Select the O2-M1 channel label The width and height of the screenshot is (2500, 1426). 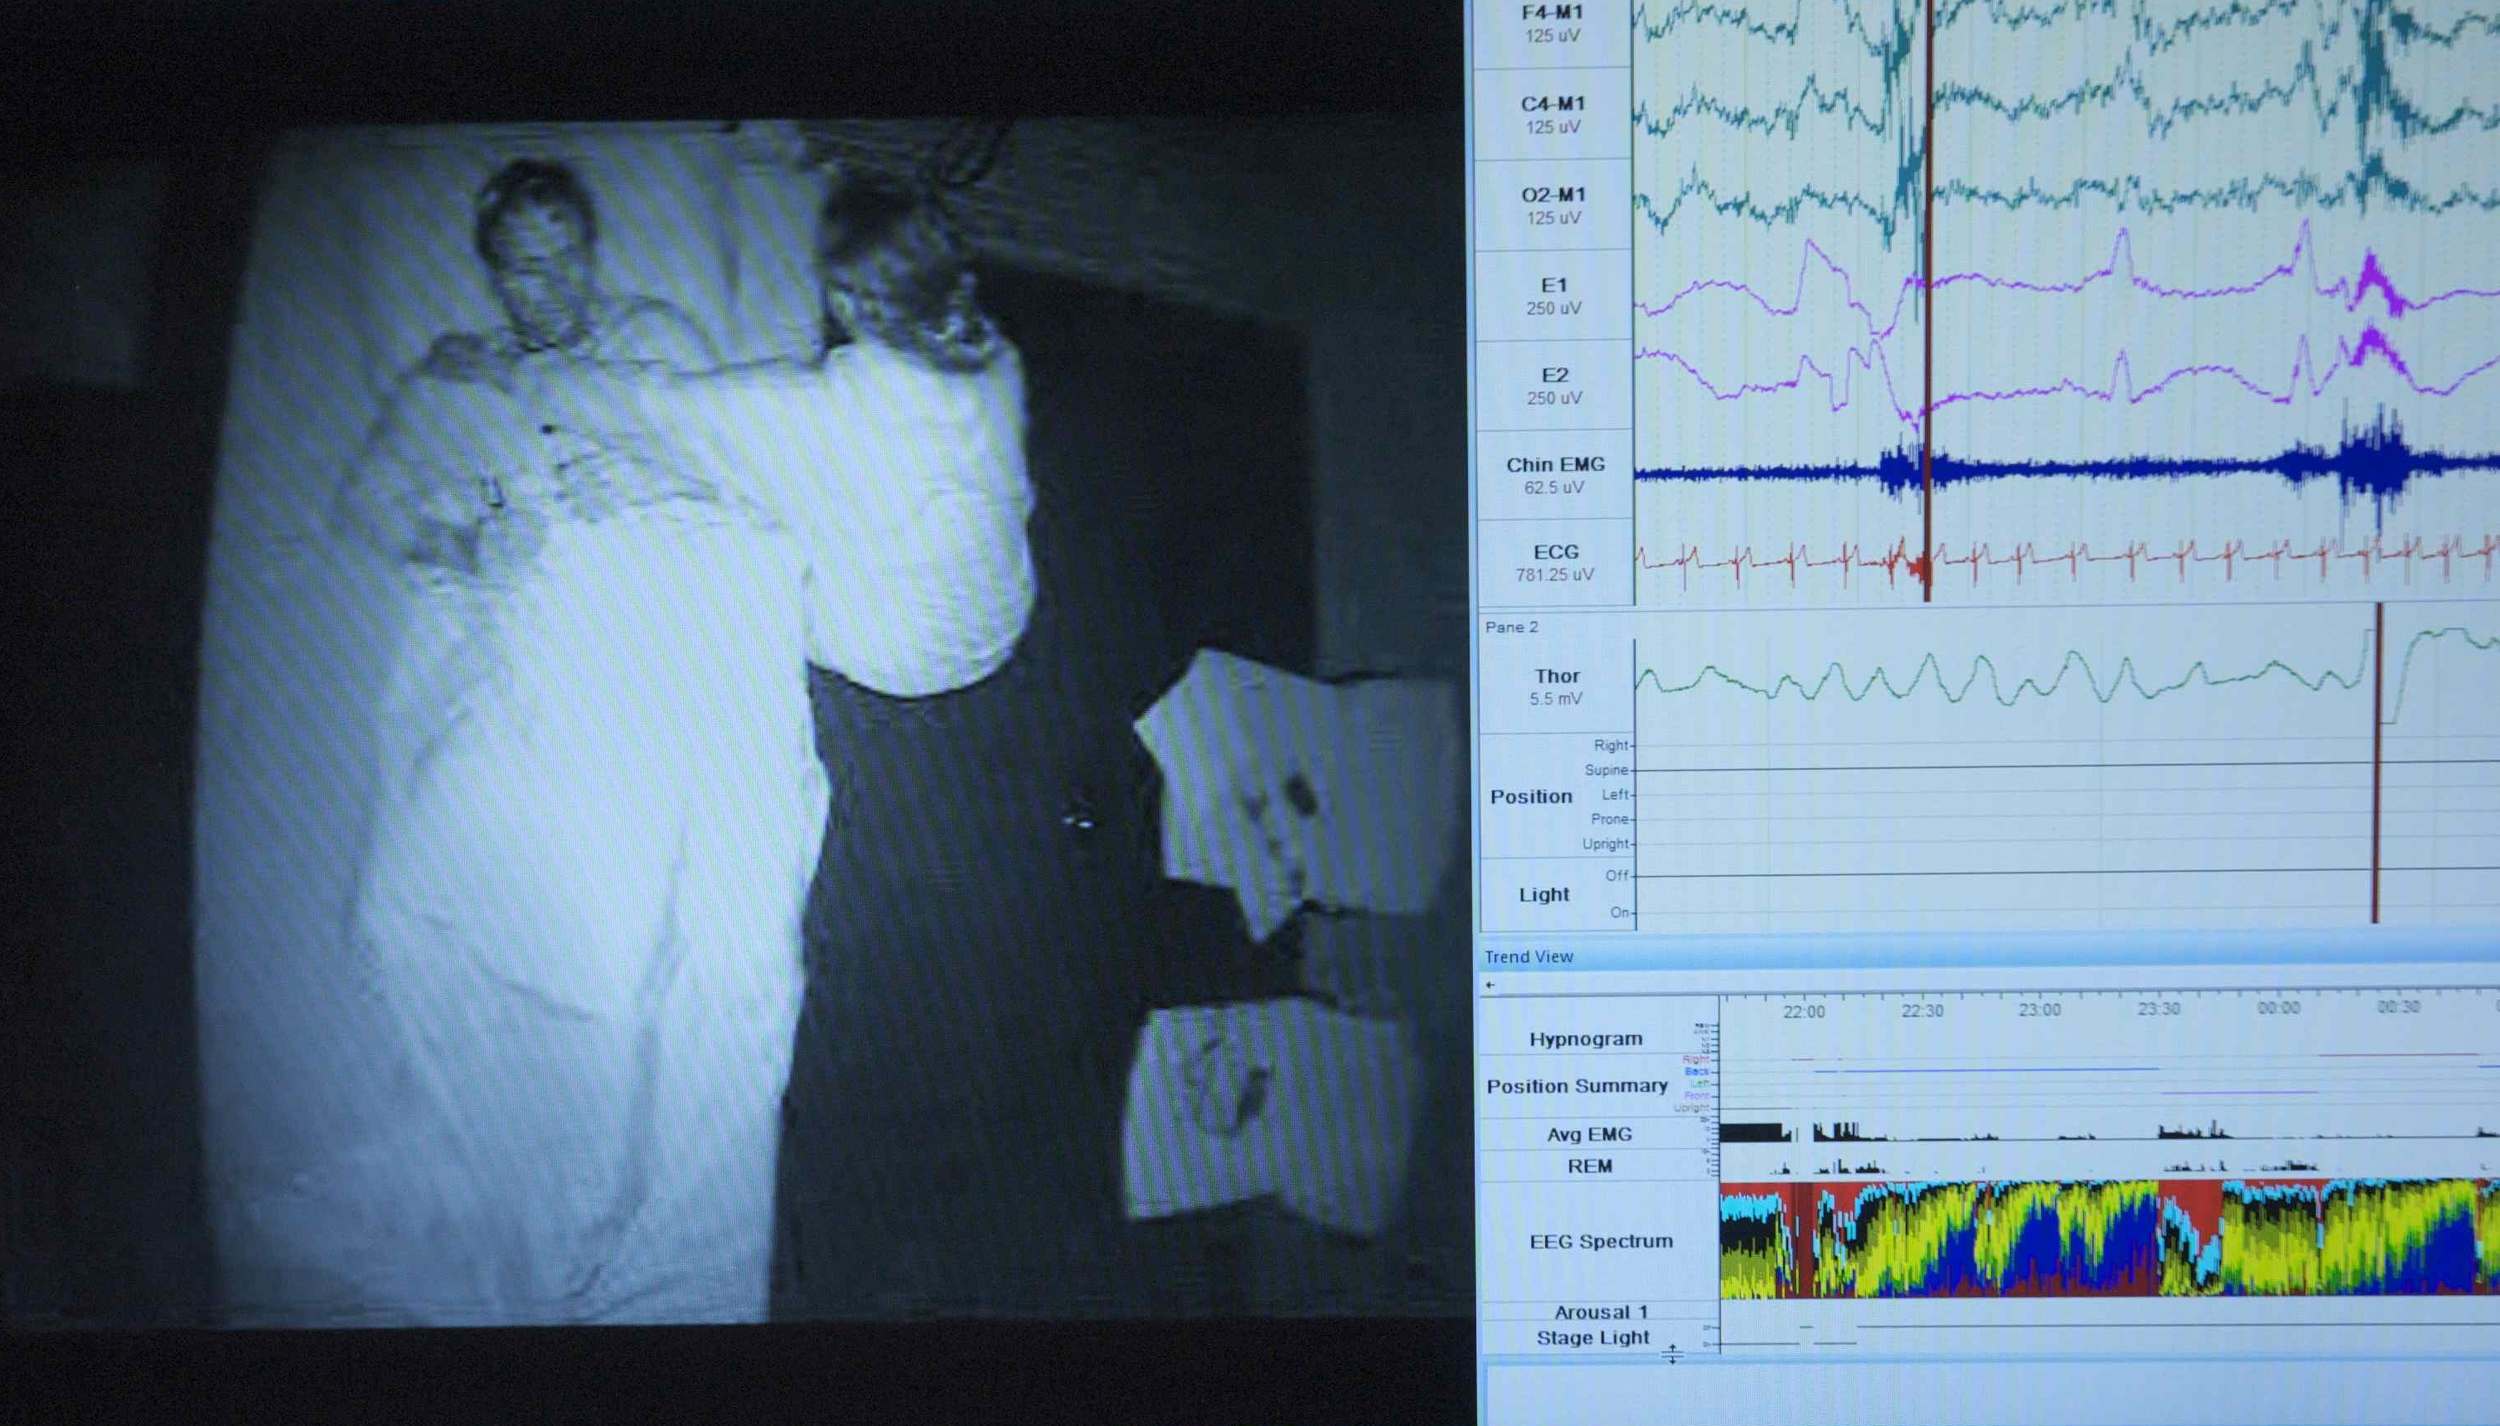[1553, 195]
